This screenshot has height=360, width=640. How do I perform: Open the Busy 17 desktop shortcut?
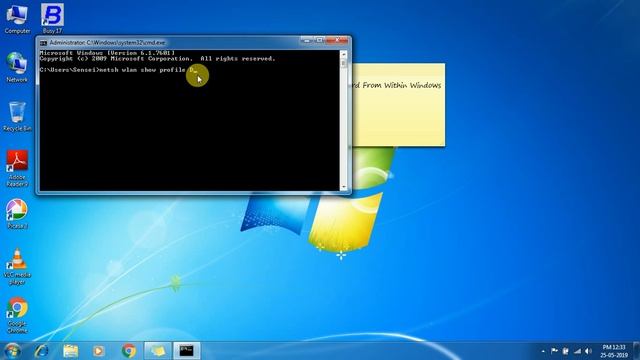pos(52,18)
